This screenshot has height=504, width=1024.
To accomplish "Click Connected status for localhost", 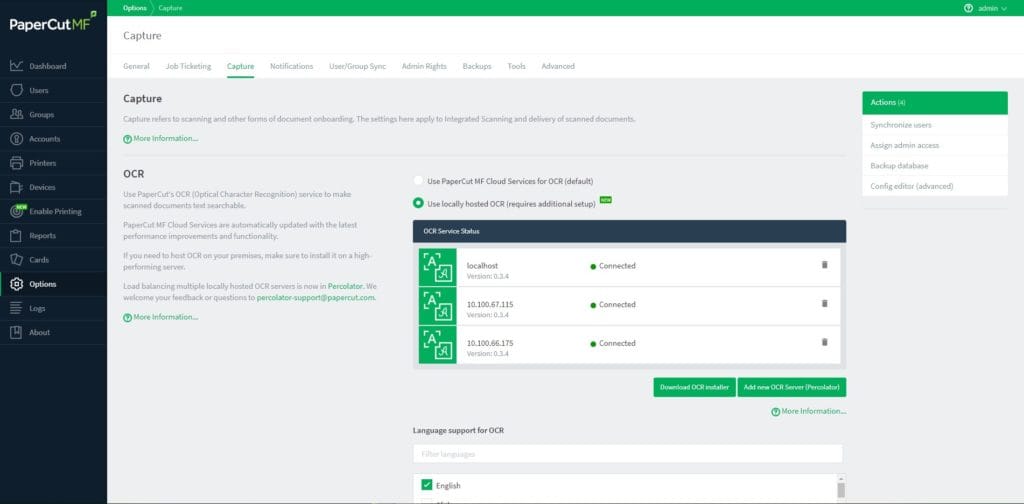I will [613, 266].
